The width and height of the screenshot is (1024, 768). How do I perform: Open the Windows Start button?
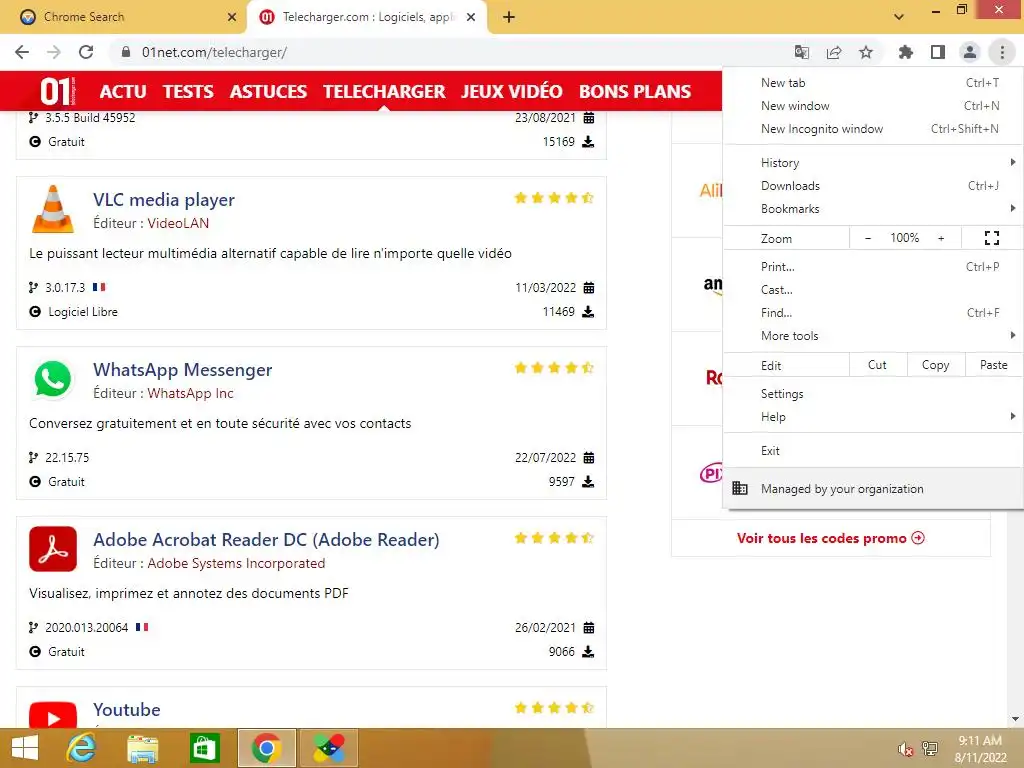coord(25,748)
